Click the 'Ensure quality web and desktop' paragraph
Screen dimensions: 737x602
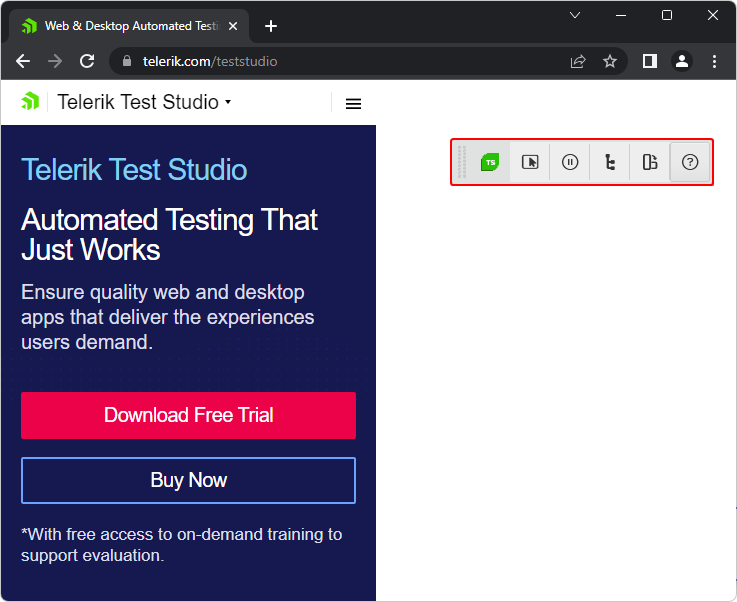pyautogui.click(x=167, y=317)
